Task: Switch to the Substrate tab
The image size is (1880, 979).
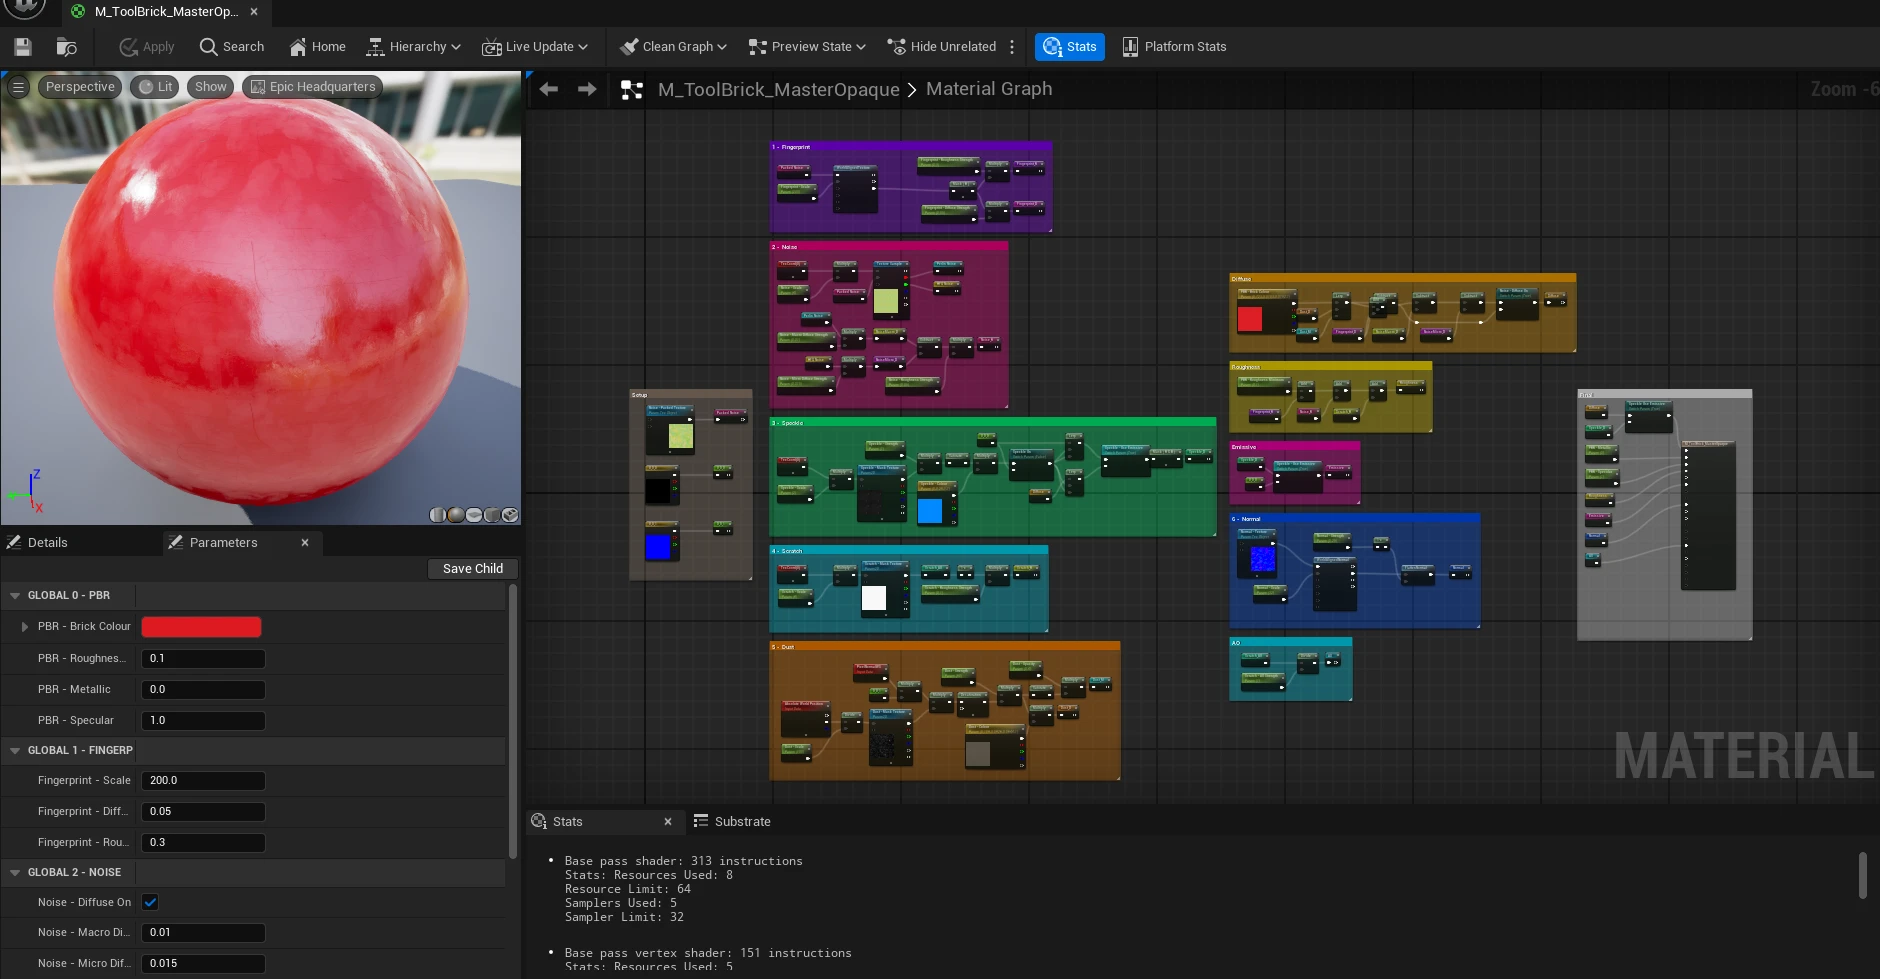Action: tap(732, 821)
